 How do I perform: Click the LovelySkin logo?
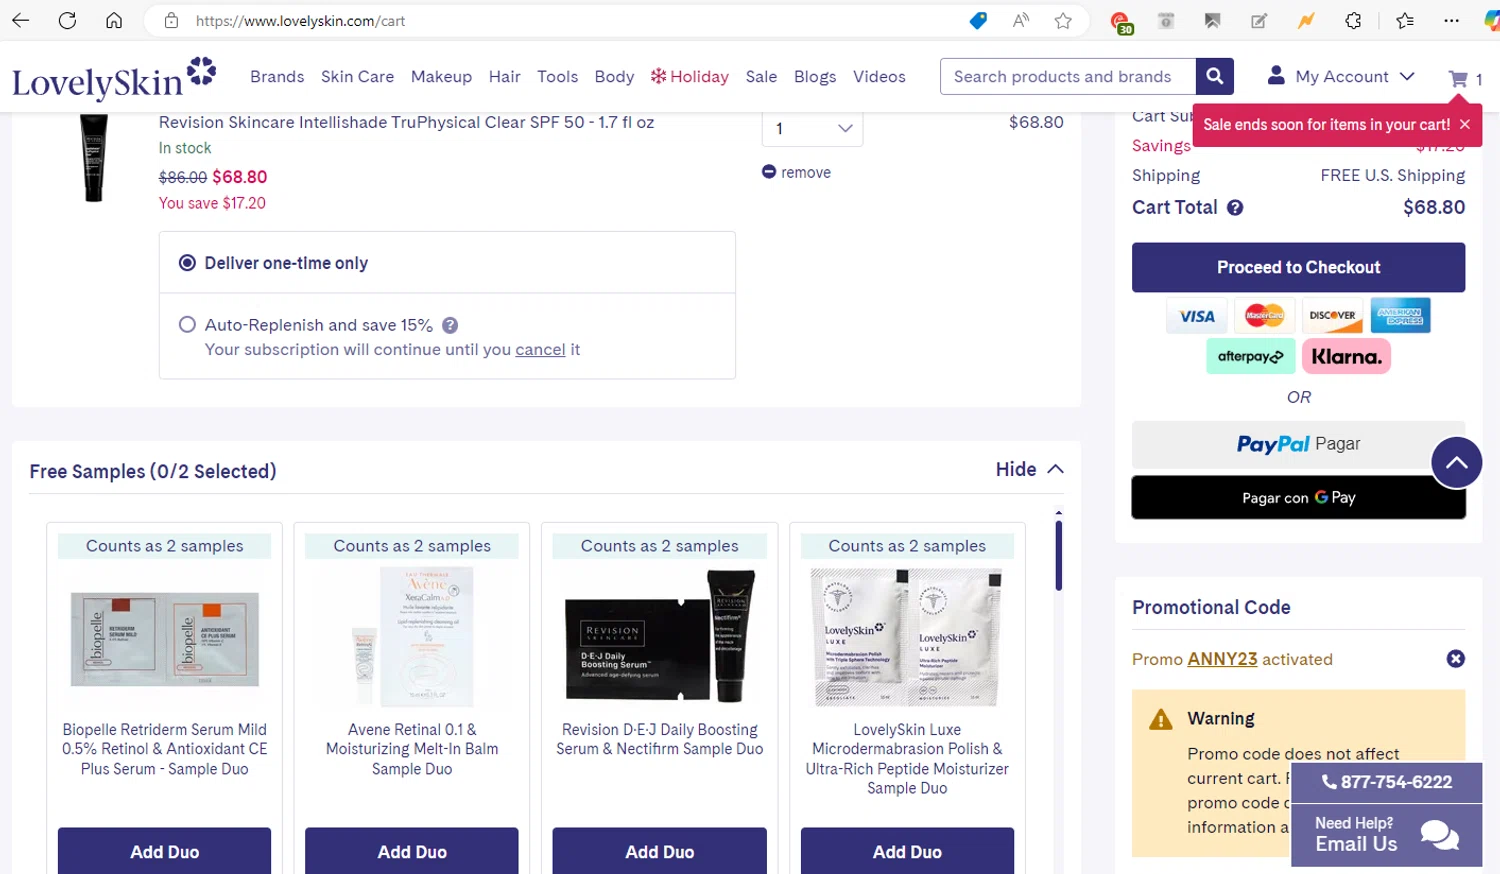(x=114, y=78)
